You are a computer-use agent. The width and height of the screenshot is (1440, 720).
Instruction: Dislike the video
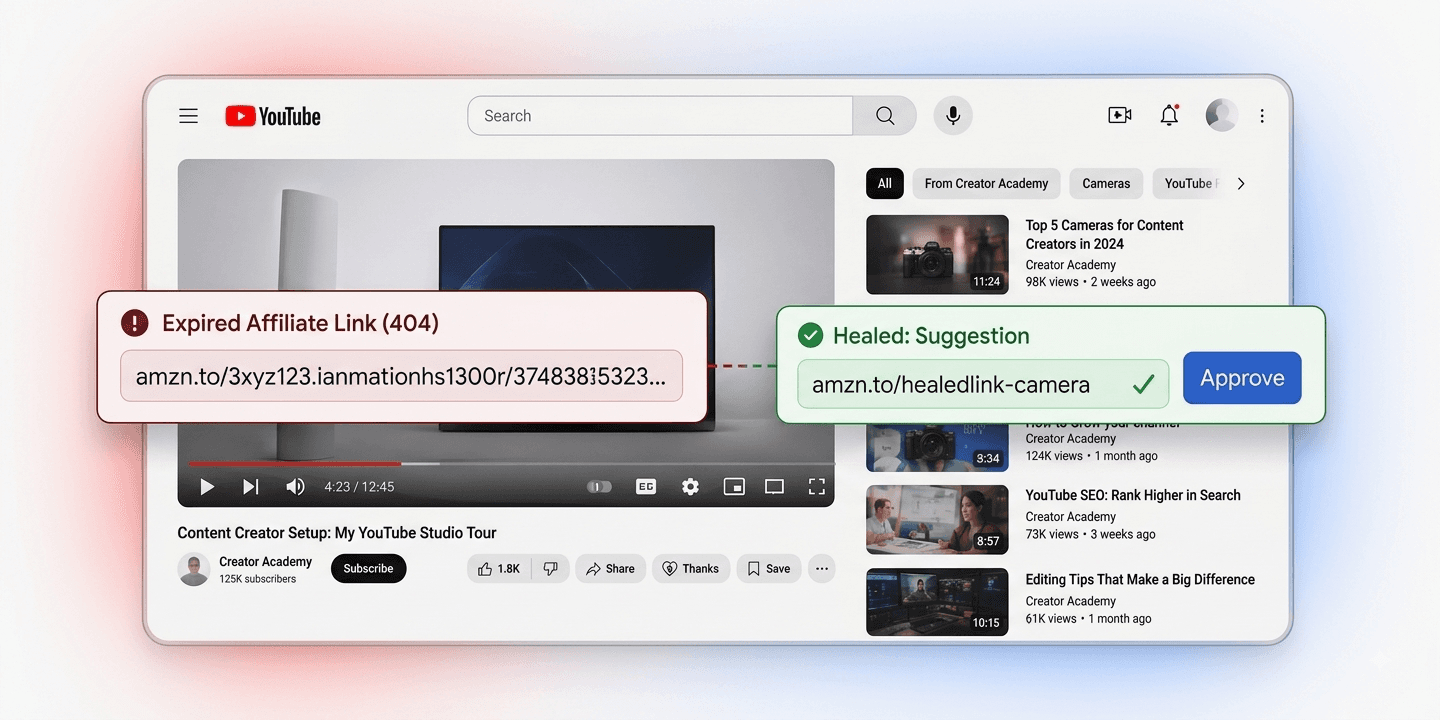click(550, 569)
